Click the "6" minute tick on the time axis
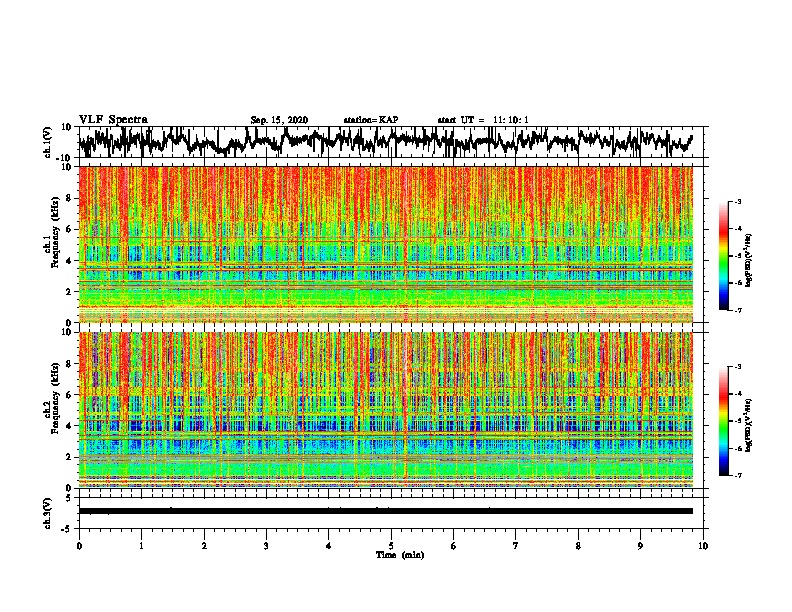The height and width of the screenshot is (612, 792). pos(454,546)
